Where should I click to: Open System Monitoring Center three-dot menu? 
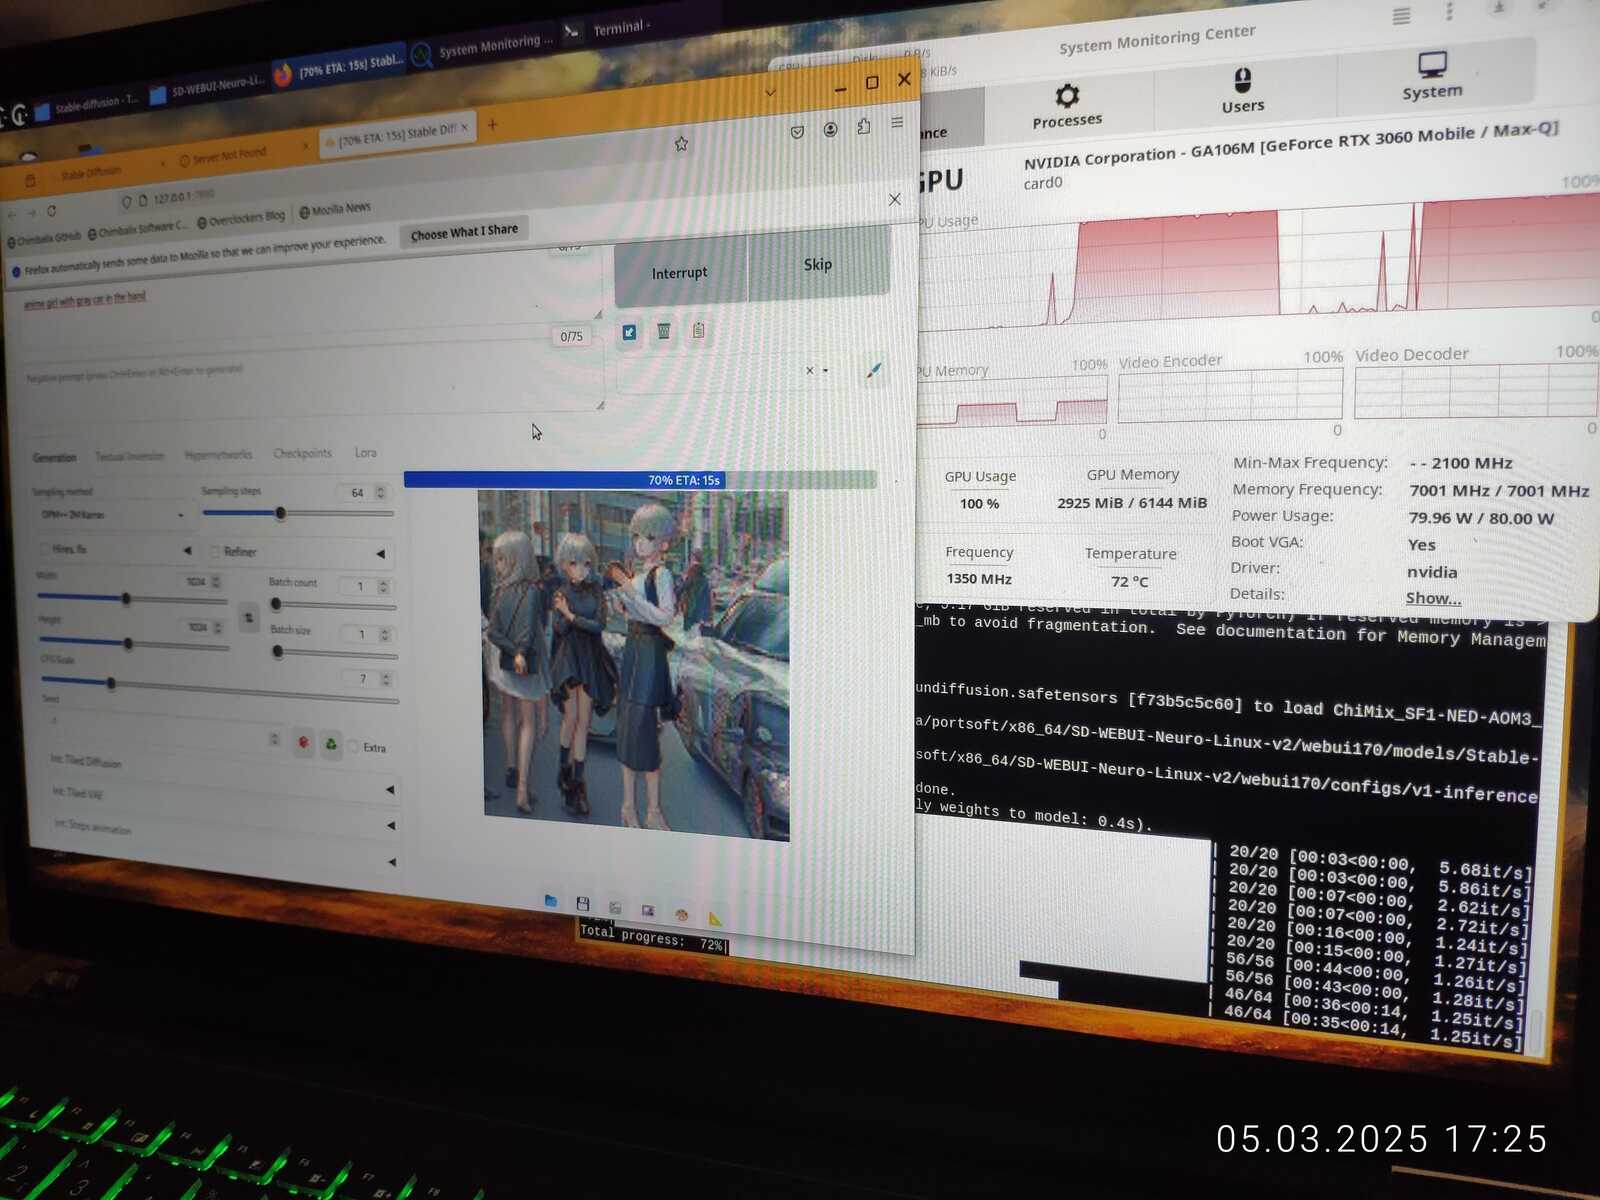click(x=1449, y=12)
